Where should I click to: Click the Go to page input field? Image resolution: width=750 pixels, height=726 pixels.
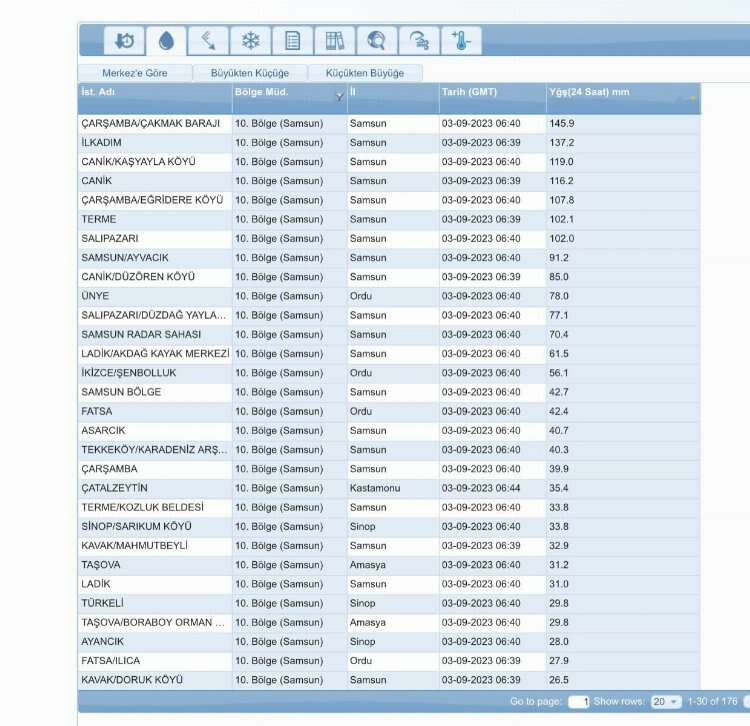click(579, 702)
